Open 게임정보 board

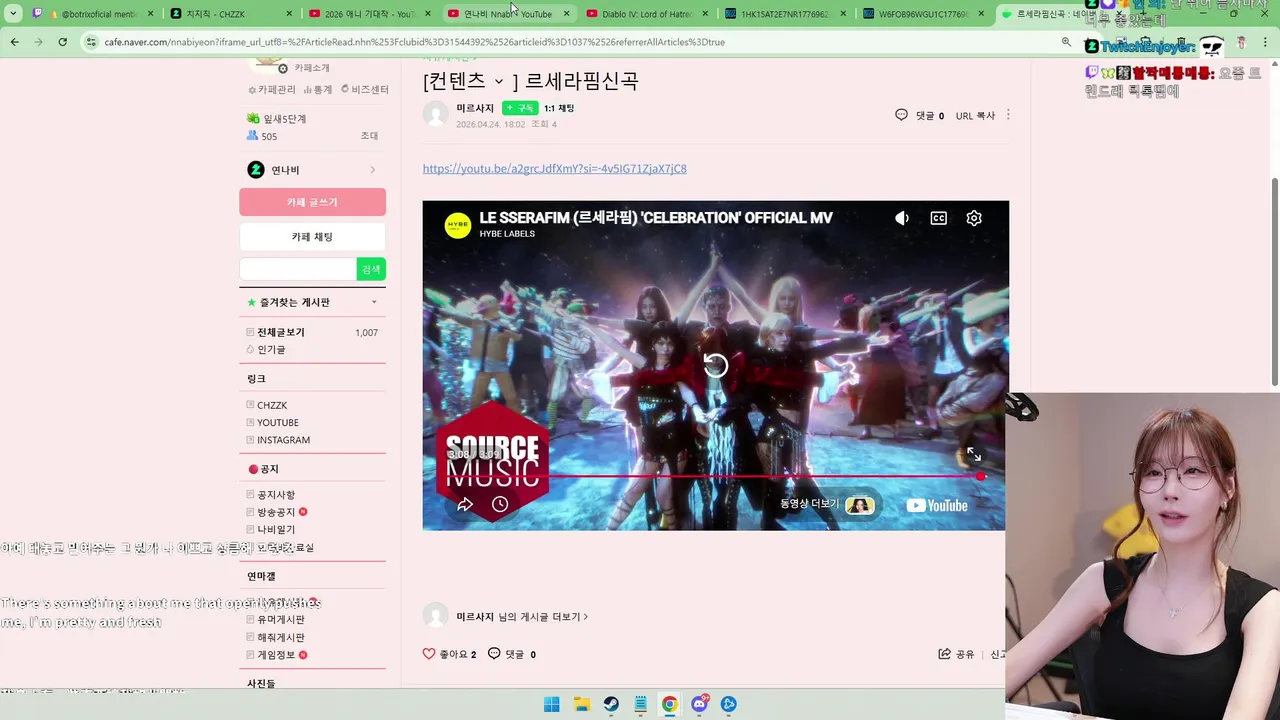[276, 655]
